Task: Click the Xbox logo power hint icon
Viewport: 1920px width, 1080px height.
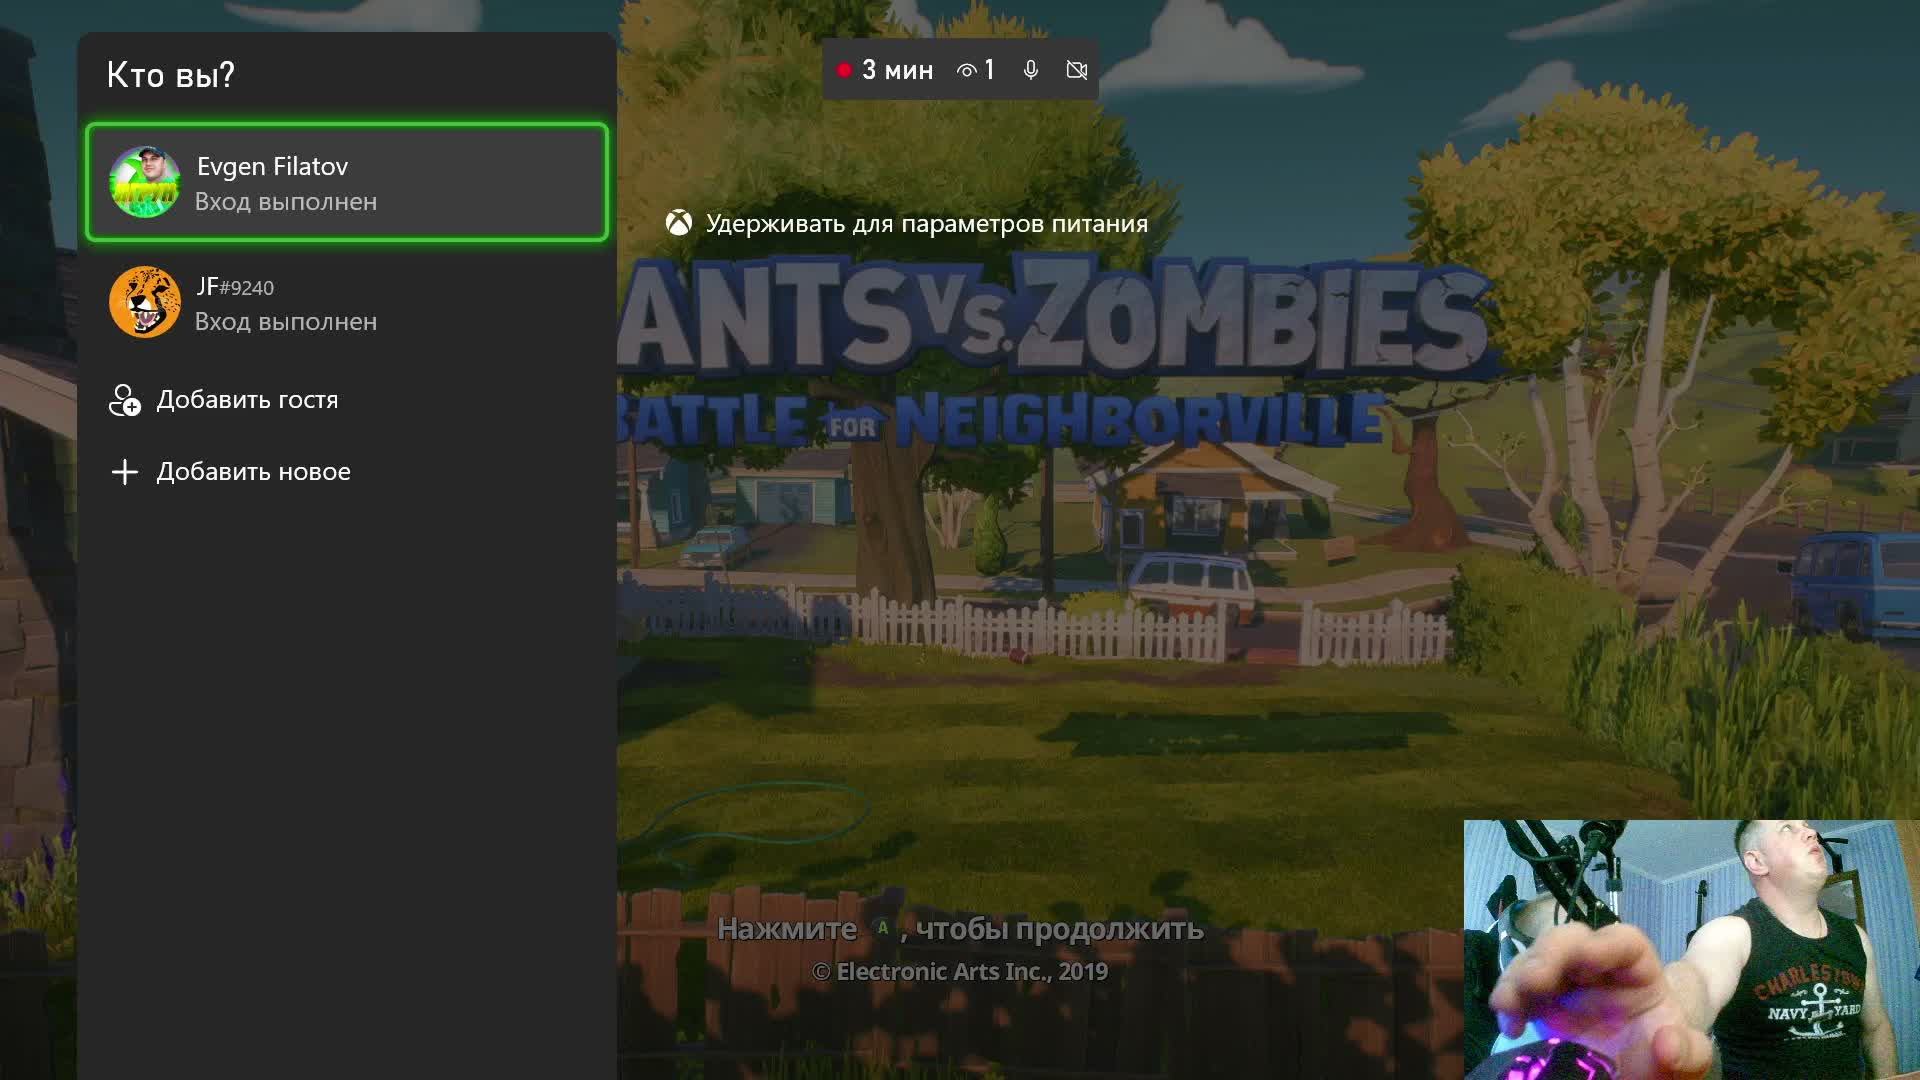Action: pyautogui.click(x=679, y=223)
